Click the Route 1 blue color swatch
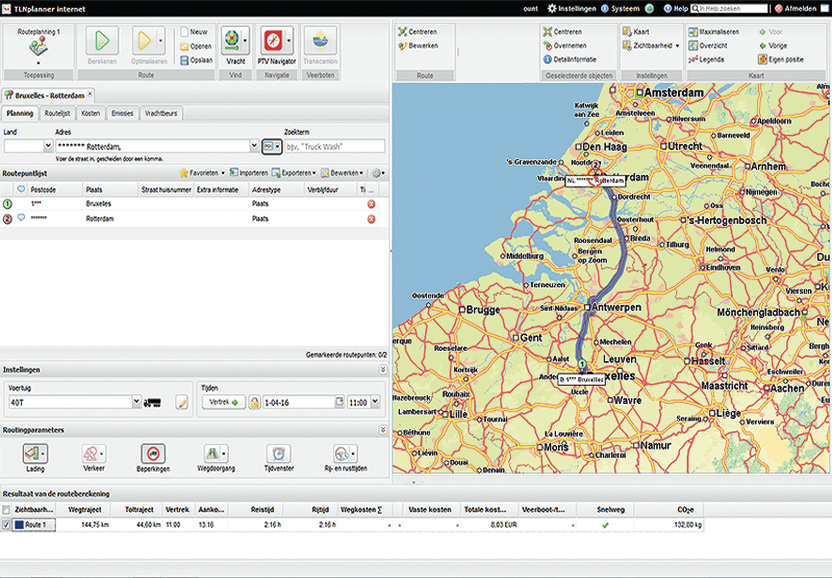The height and width of the screenshot is (578, 832). [x=19, y=524]
